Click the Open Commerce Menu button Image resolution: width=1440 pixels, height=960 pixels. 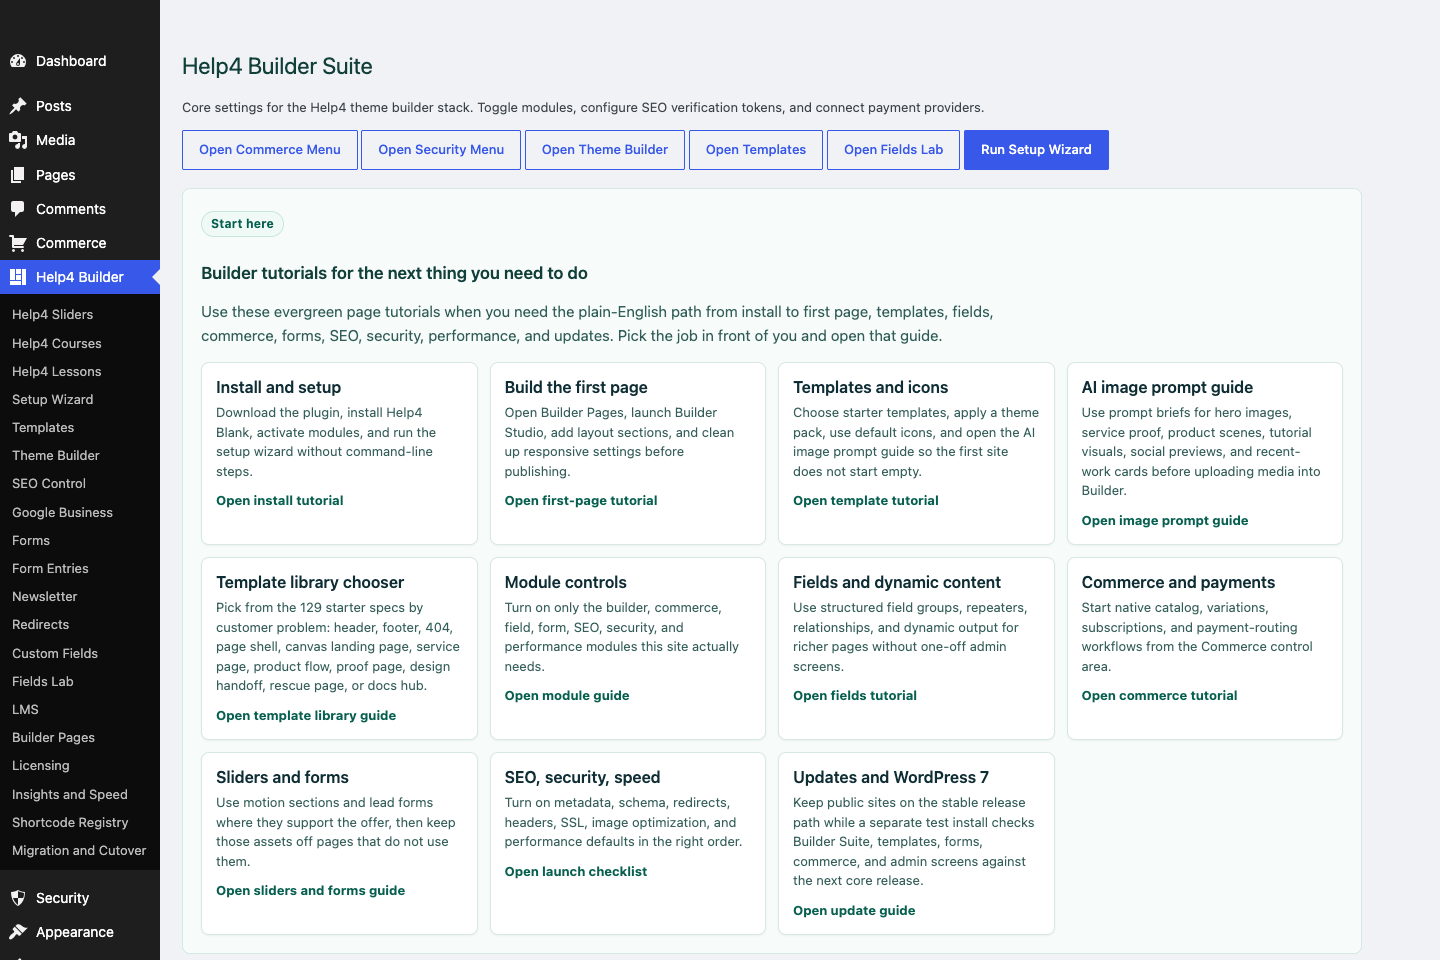270,150
